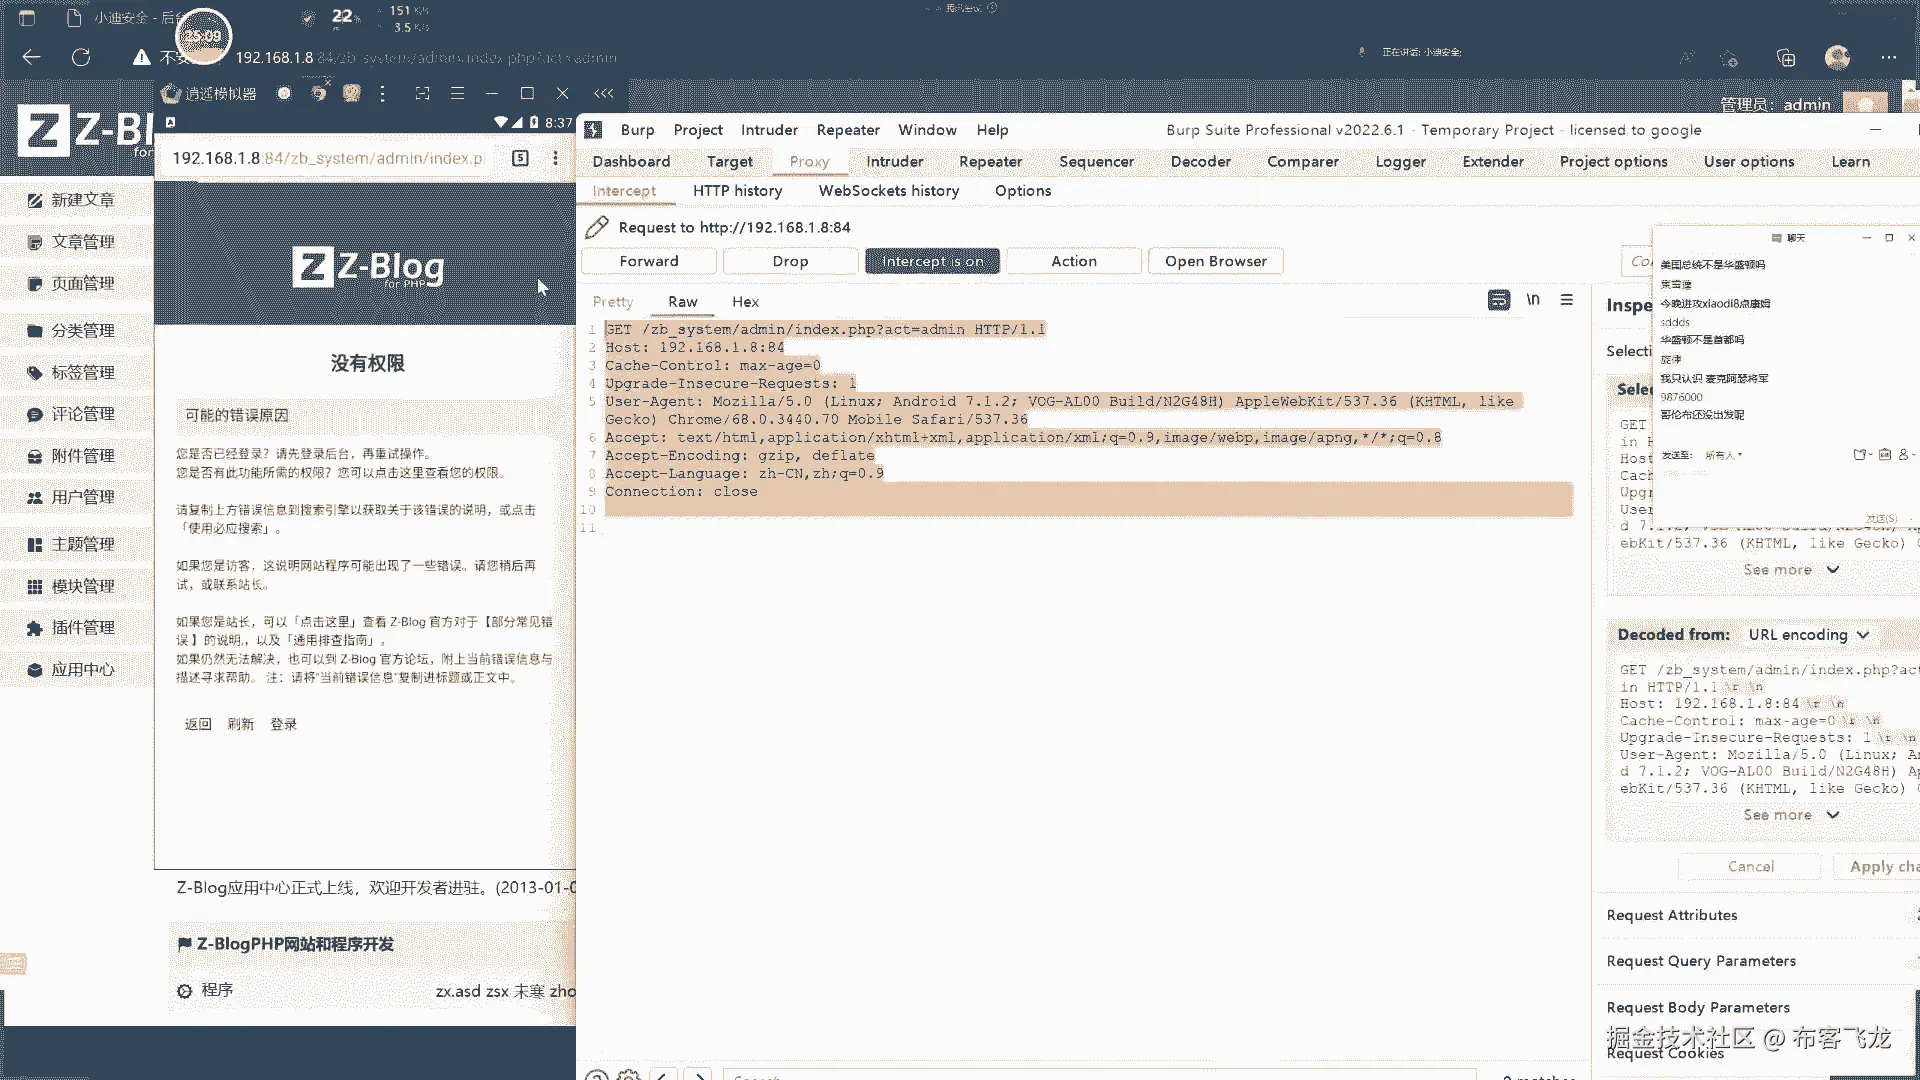Toggle the Intercept is on button
This screenshot has width=1920, height=1080.
pos(932,261)
